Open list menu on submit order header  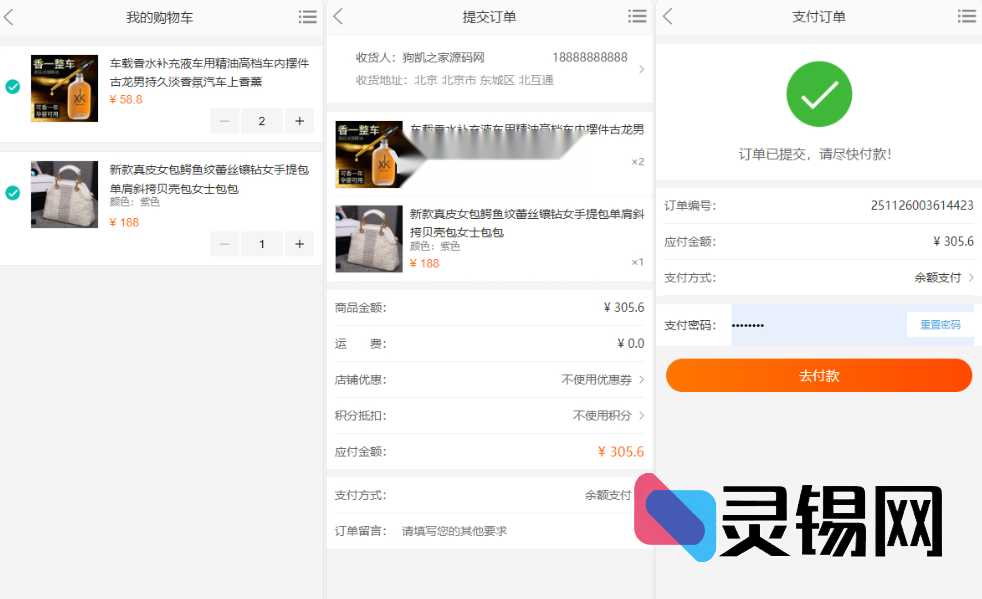637,17
